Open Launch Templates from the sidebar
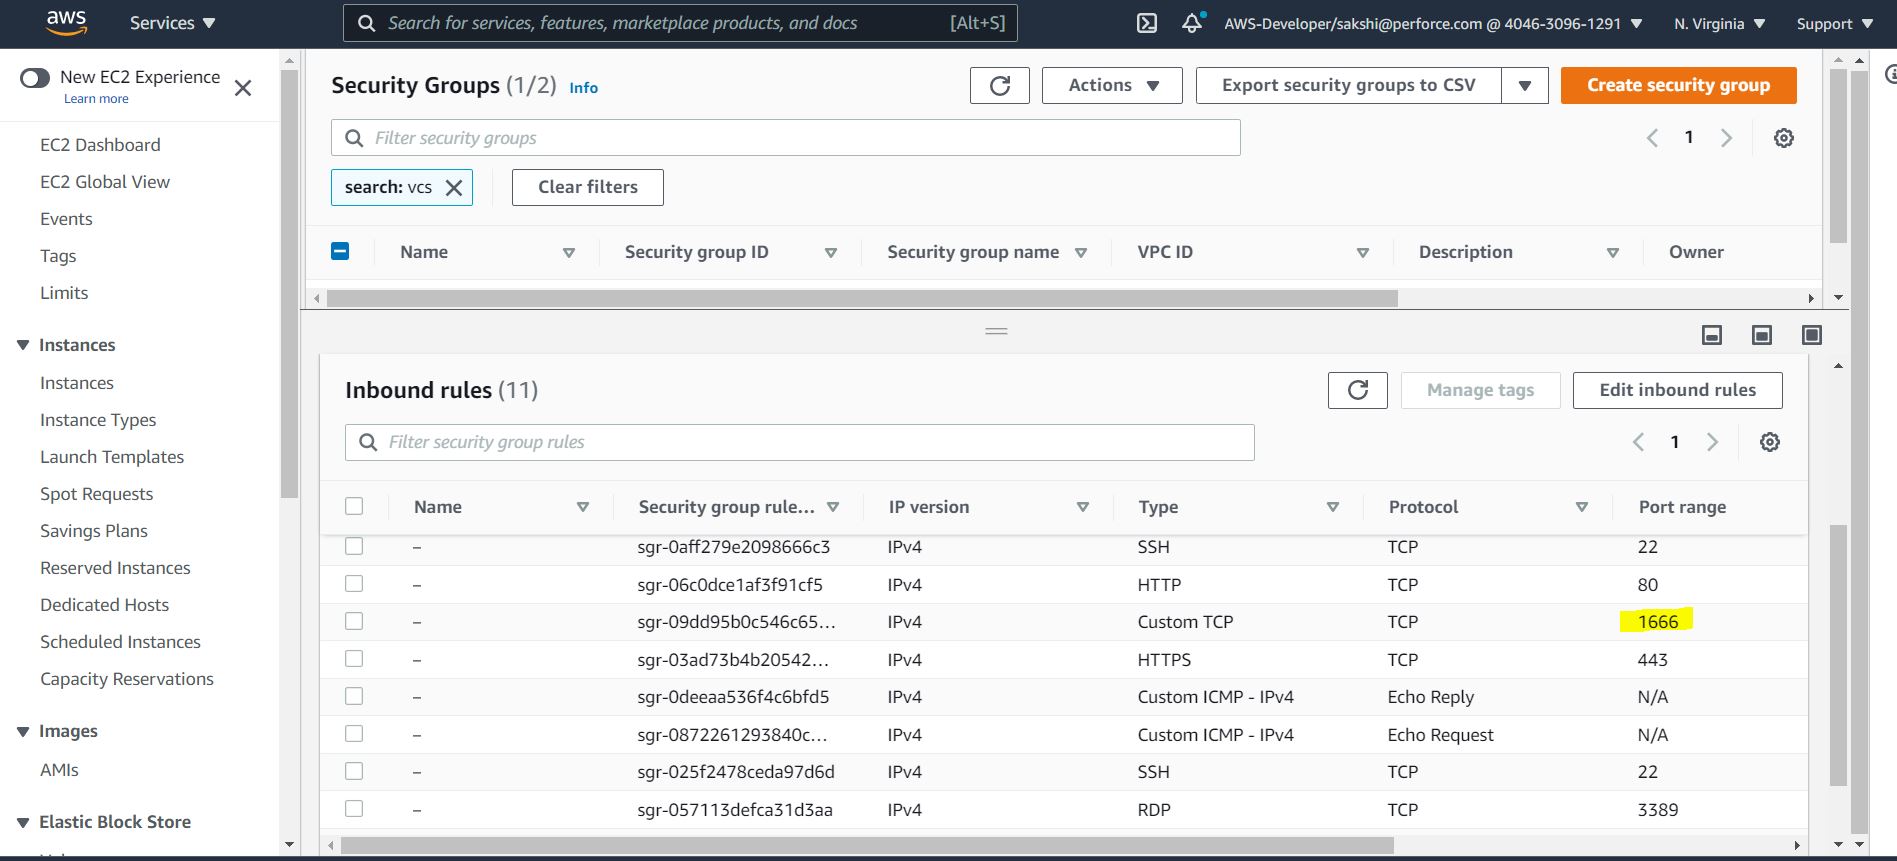Viewport: 1897px width, 861px height. (x=112, y=457)
